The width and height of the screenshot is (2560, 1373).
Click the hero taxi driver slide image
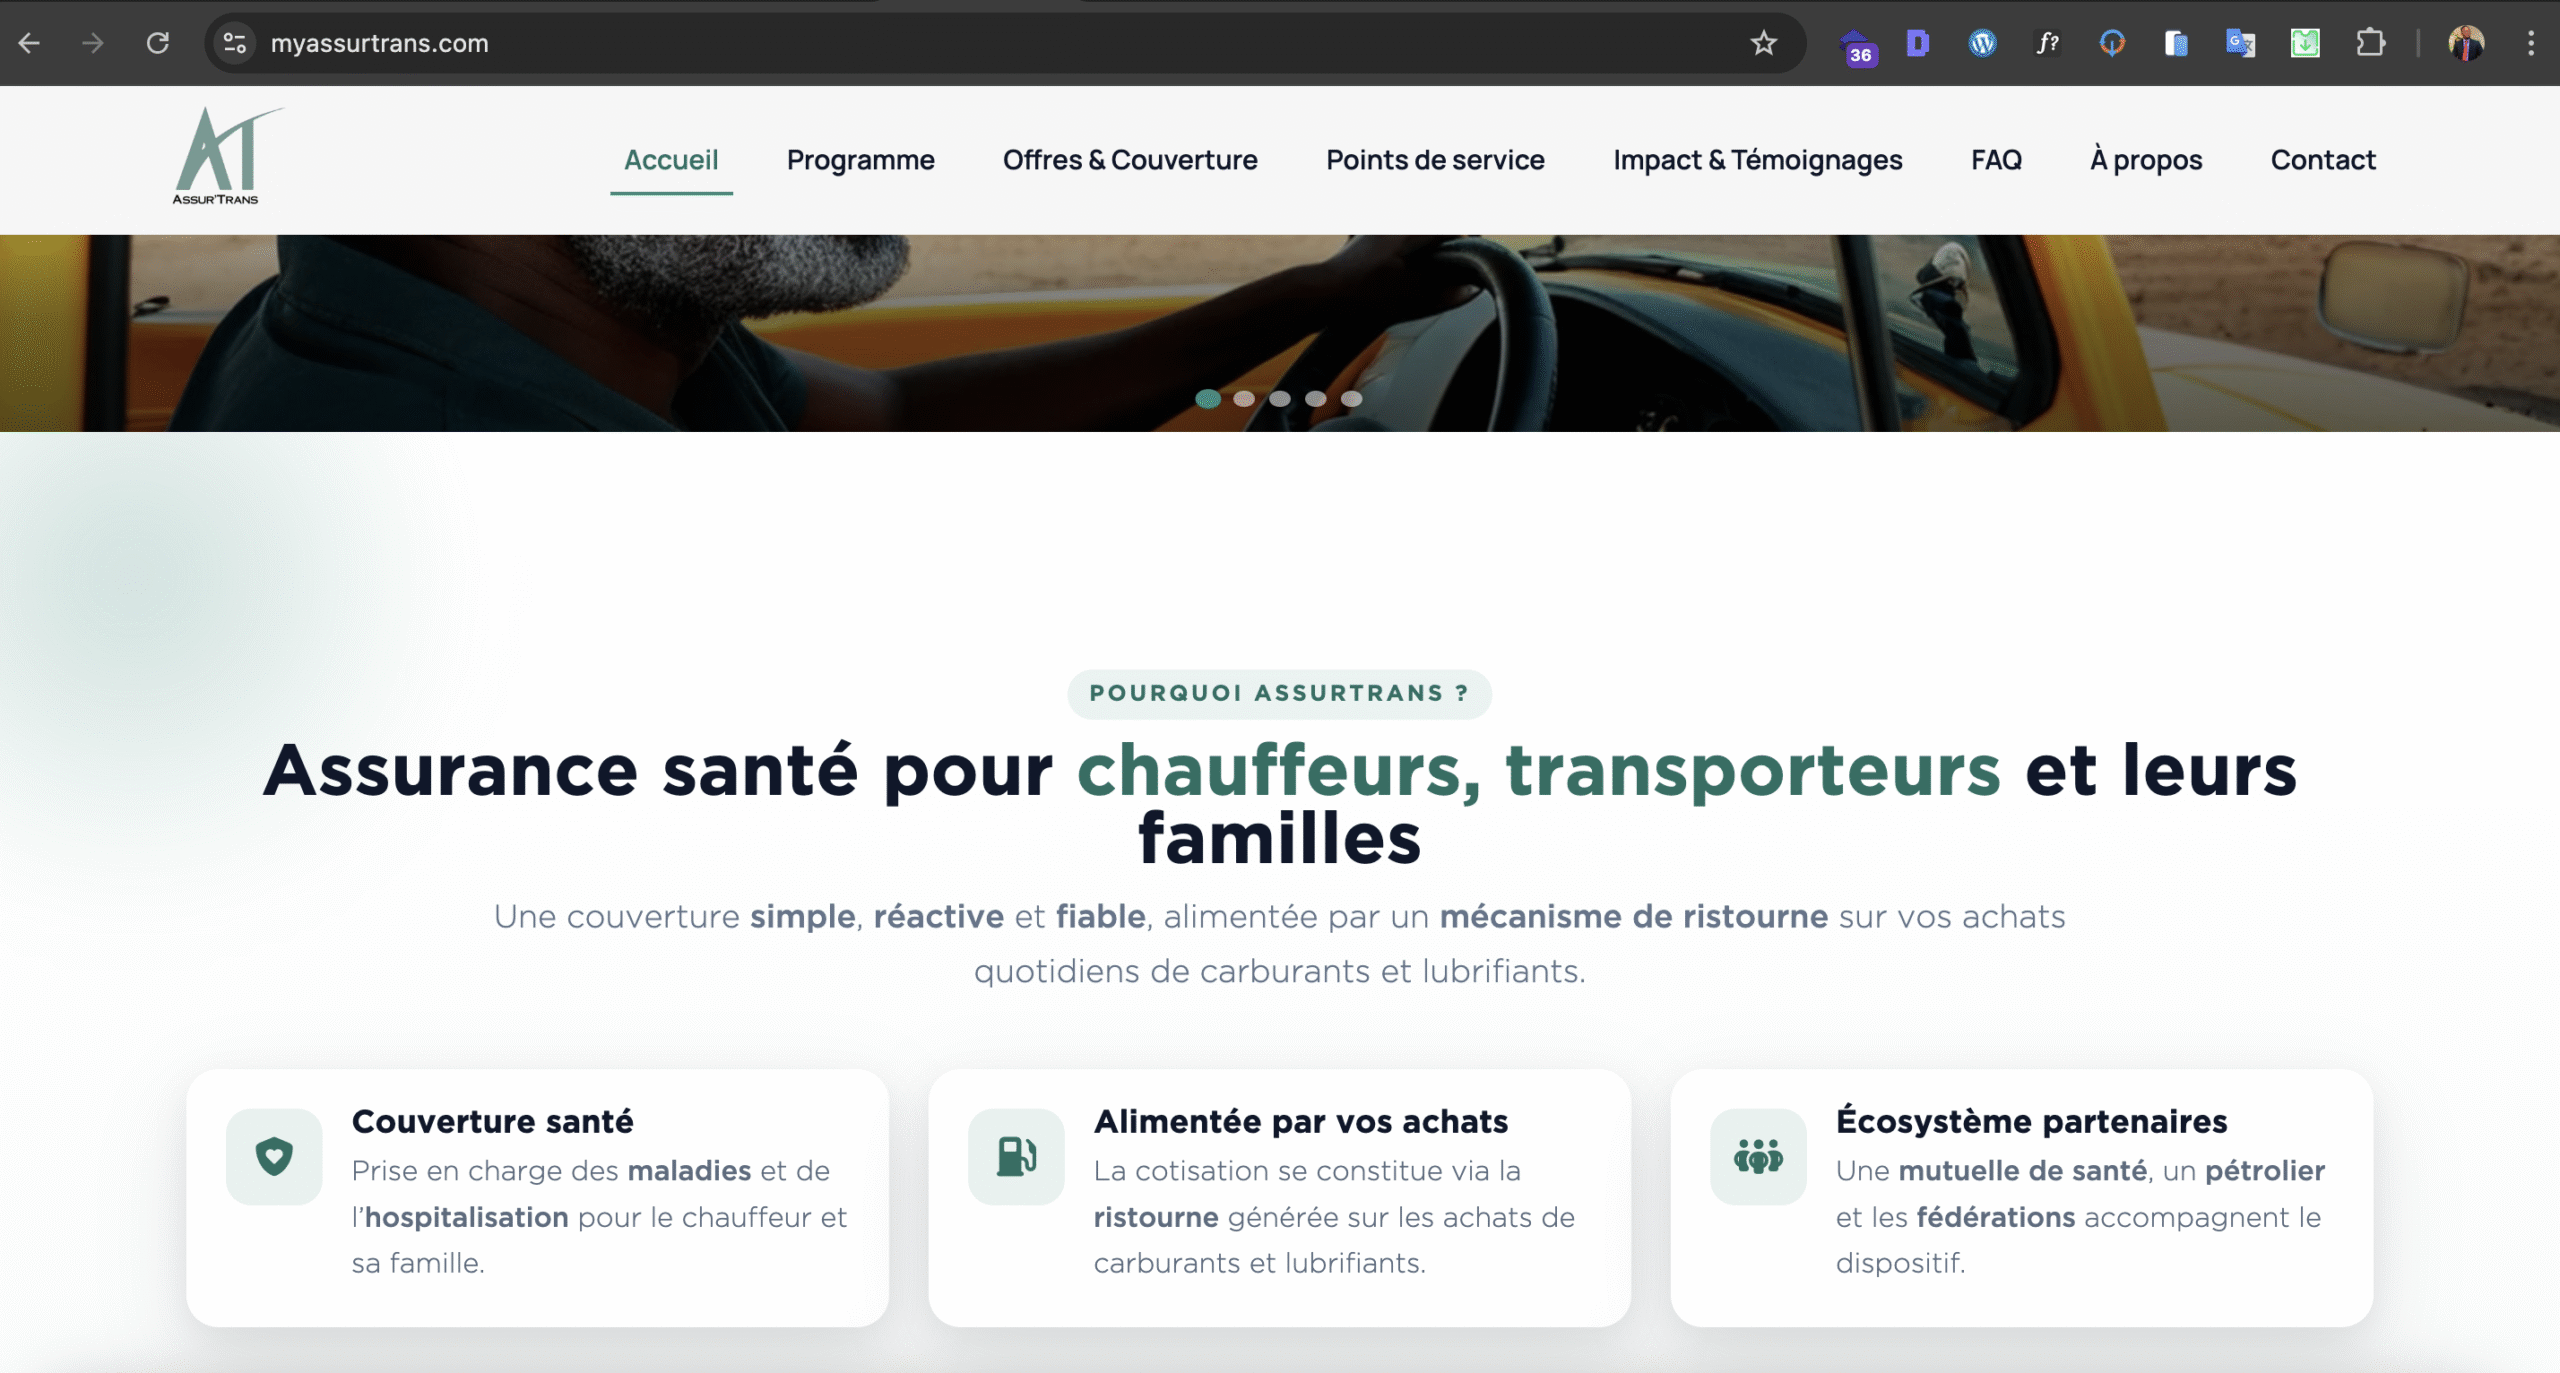(x=1280, y=333)
